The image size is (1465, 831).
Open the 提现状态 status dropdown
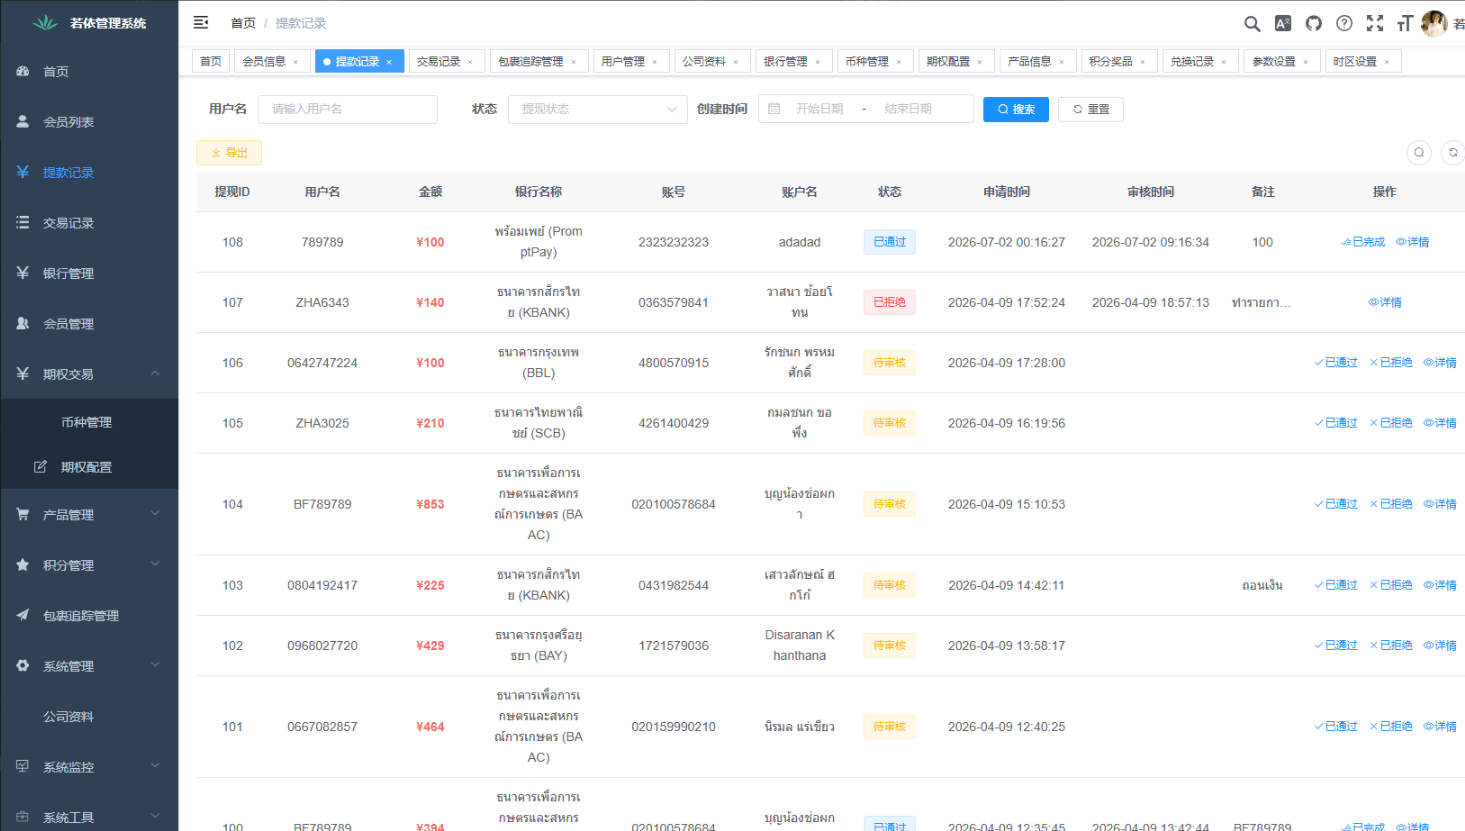coord(598,109)
